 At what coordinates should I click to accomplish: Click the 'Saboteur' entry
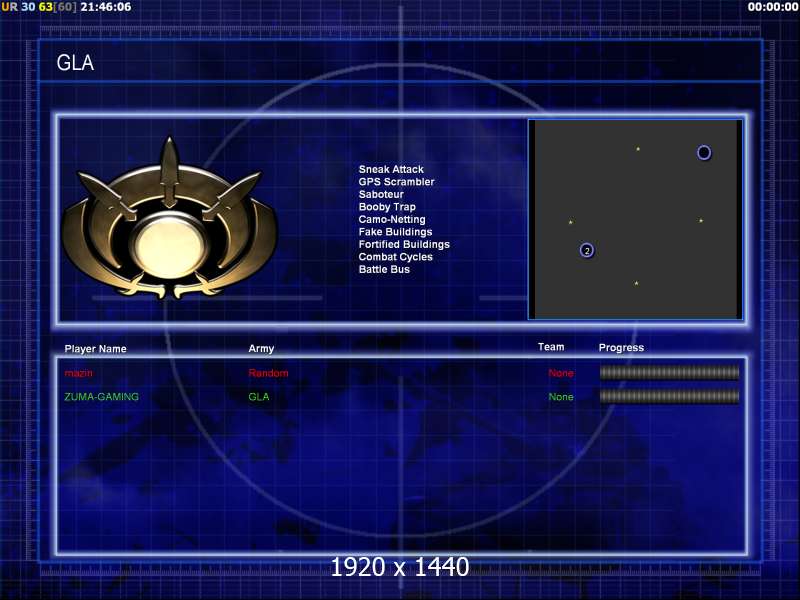pos(381,194)
